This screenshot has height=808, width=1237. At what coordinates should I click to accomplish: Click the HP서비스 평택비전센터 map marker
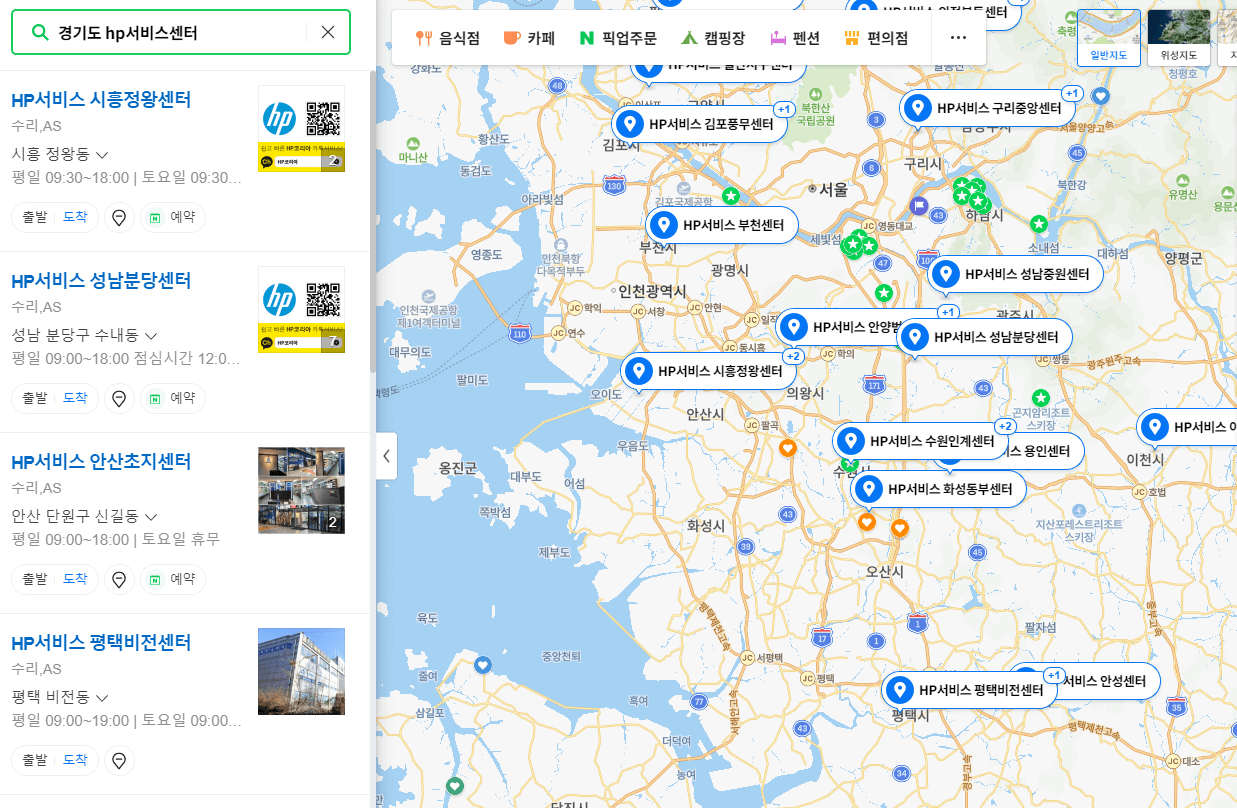click(969, 690)
